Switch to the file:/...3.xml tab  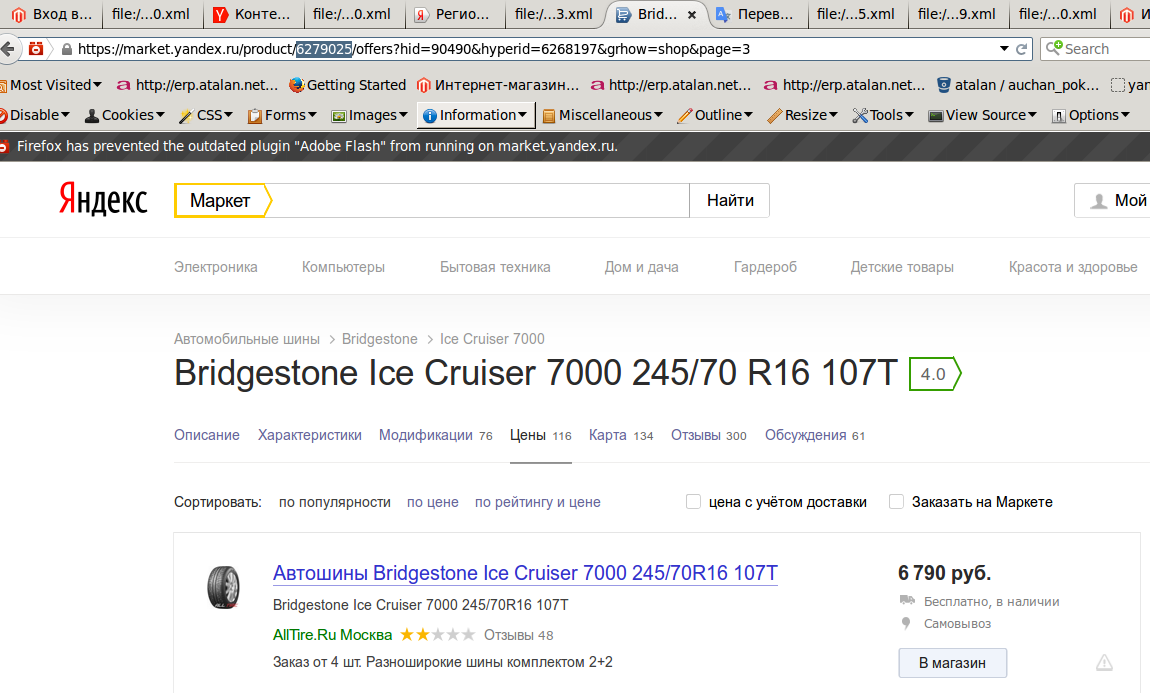[x=554, y=14]
